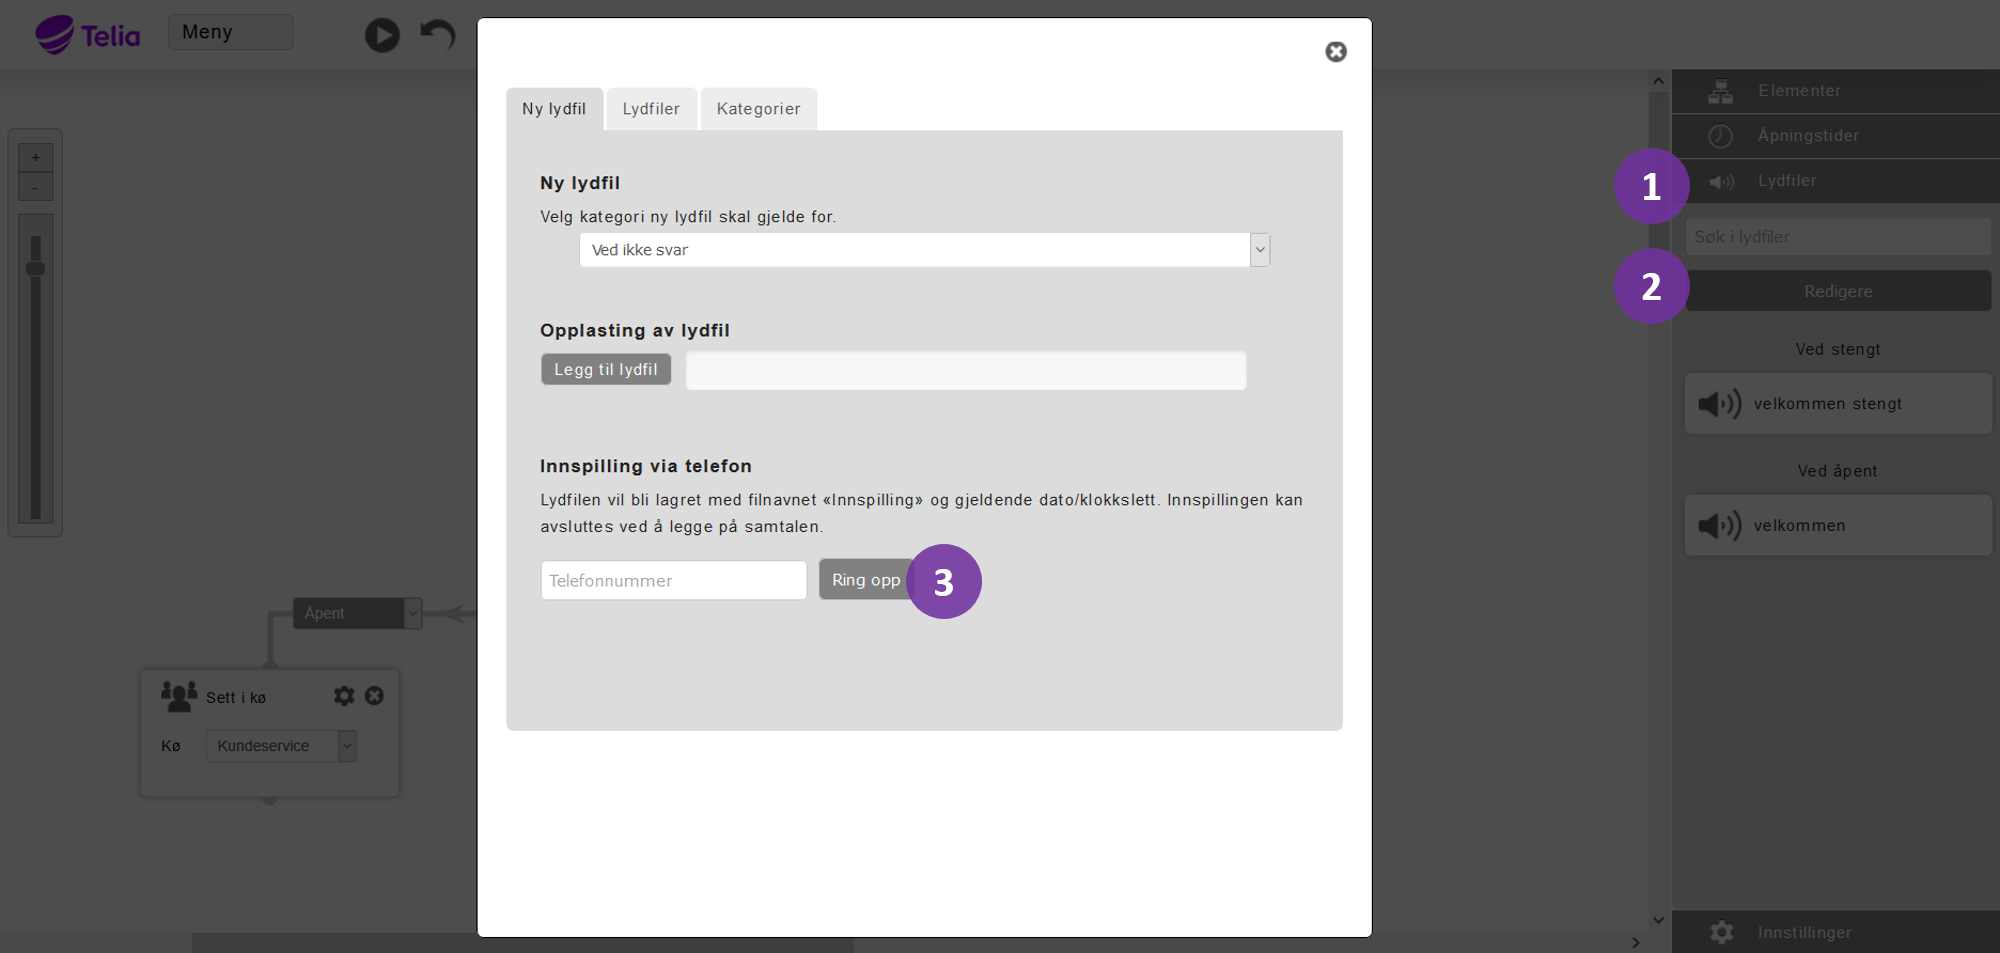The height and width of the screenshot is (953, 2000).
Task: Click speaker icon for velkommen stengt
Action: [1719, 404]
